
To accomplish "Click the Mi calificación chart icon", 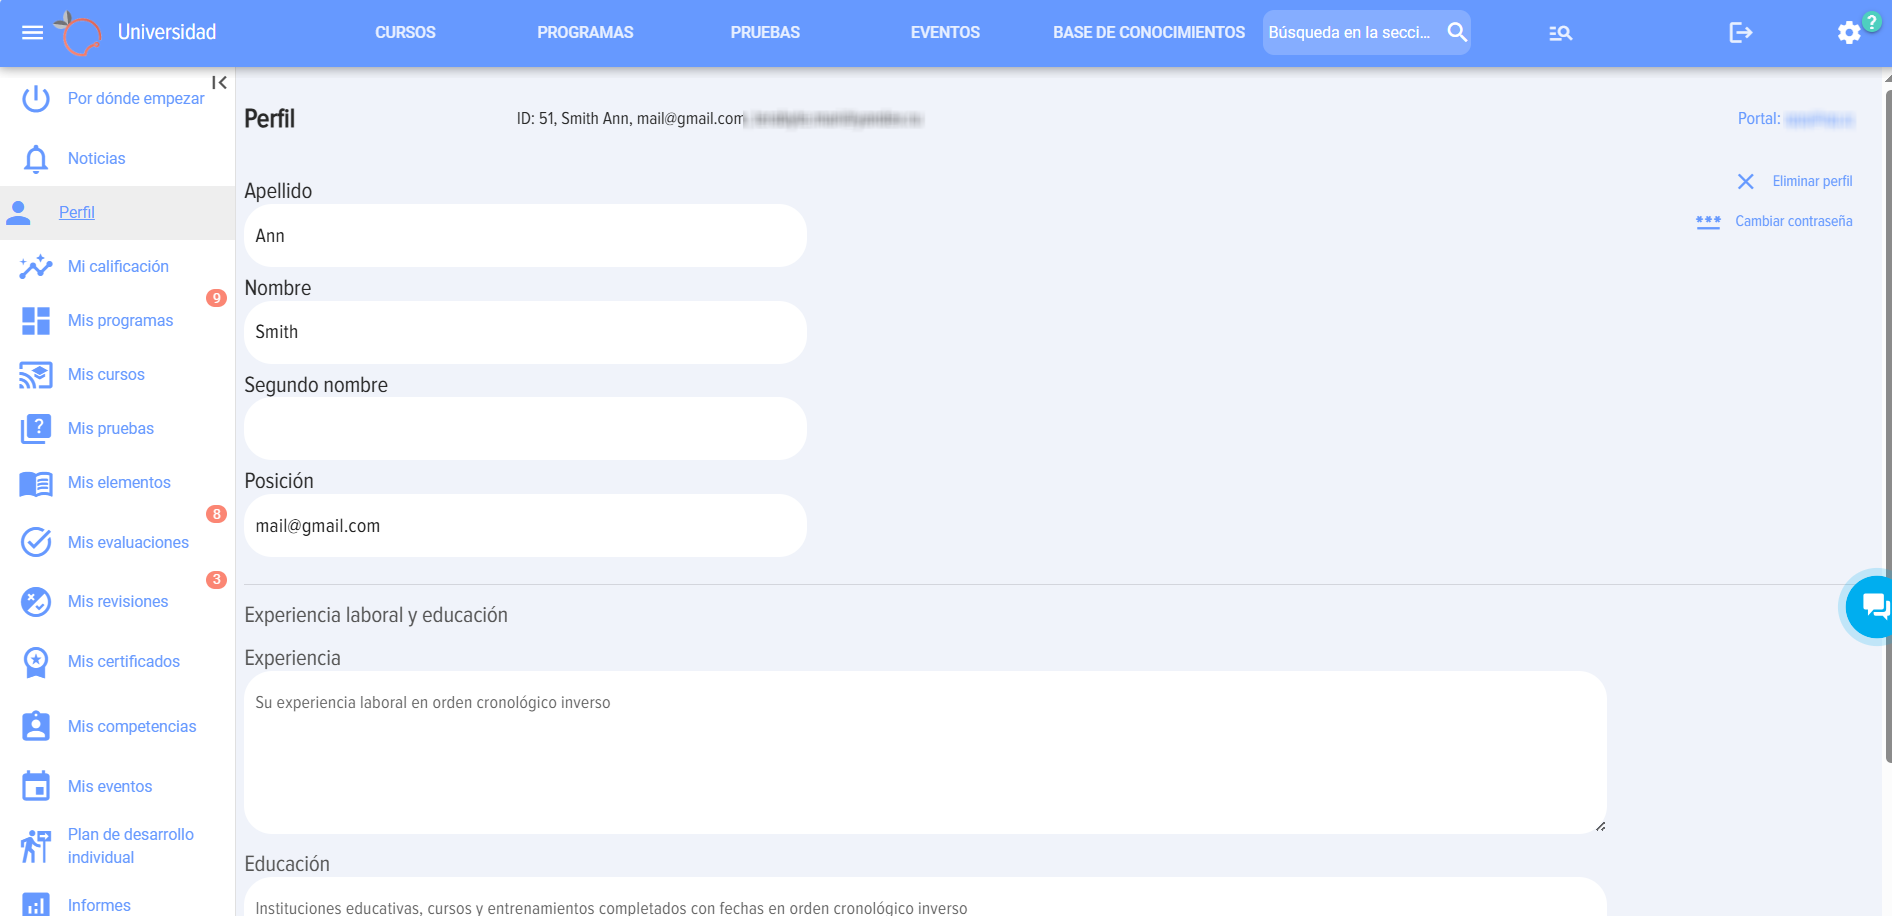I will [36, 266].
